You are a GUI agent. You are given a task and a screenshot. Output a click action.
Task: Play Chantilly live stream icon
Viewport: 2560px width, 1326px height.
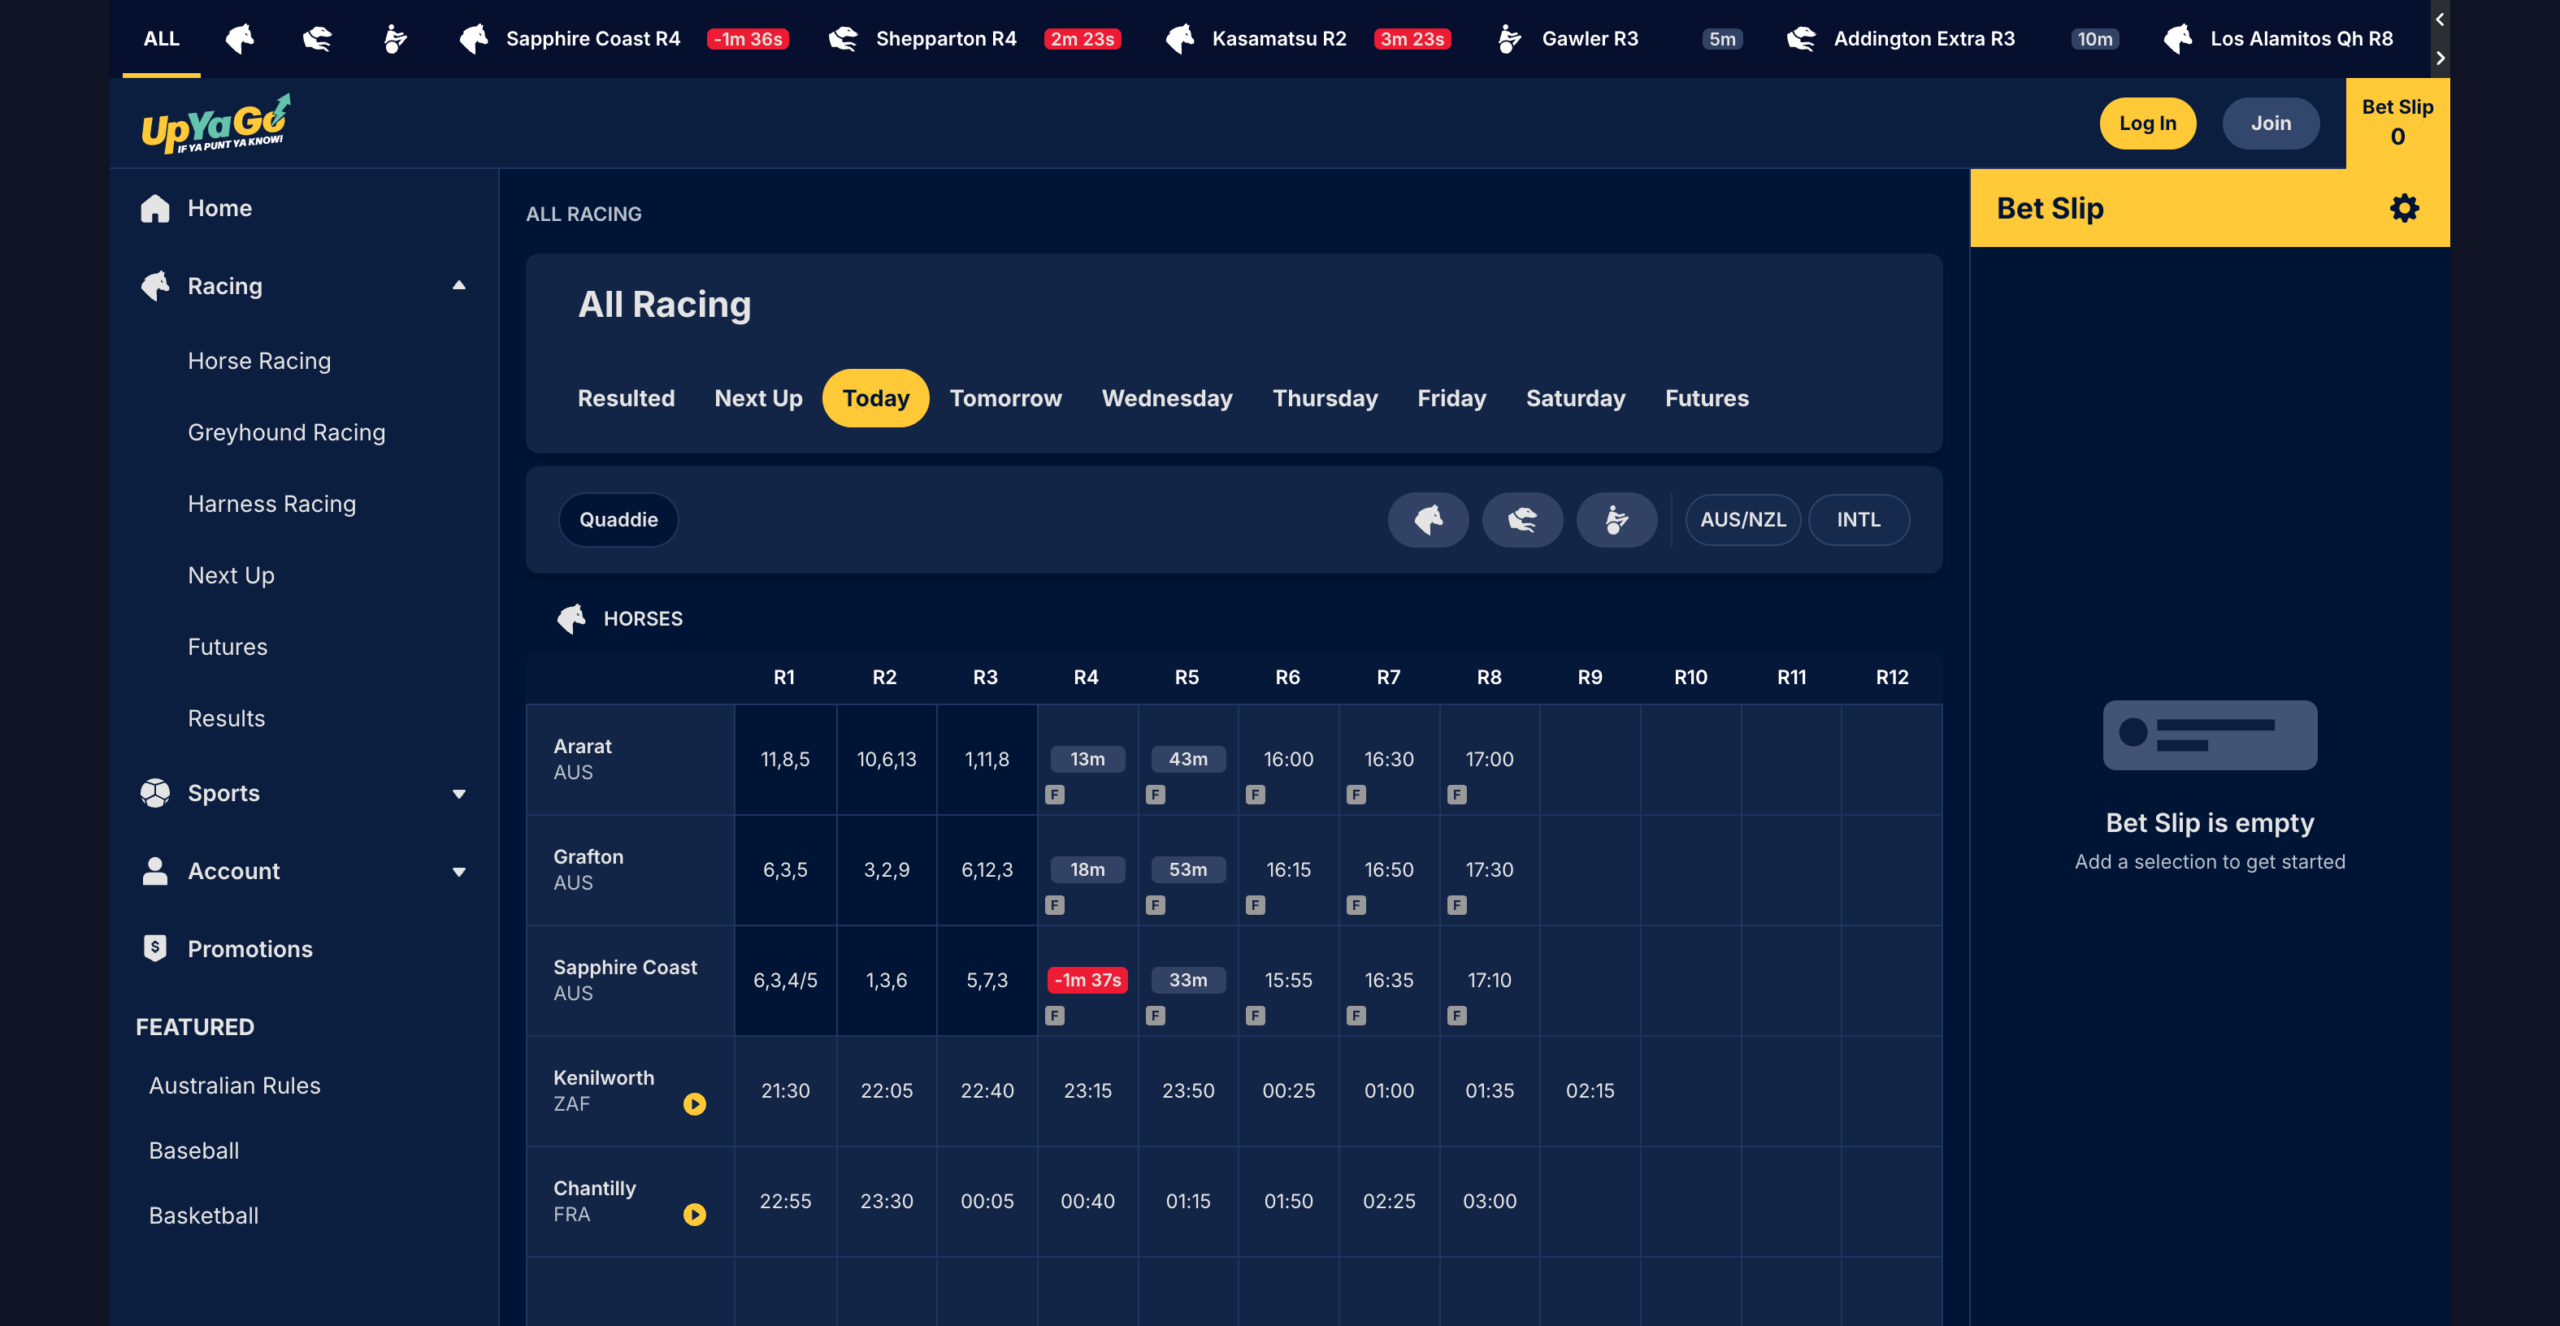[x=694, y=1214]
